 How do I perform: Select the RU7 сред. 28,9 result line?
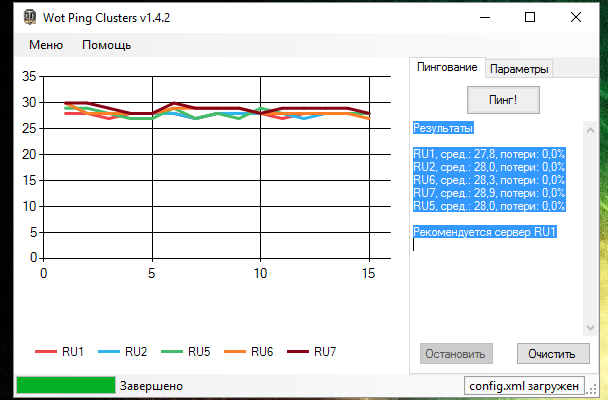(x=489, y=193)
